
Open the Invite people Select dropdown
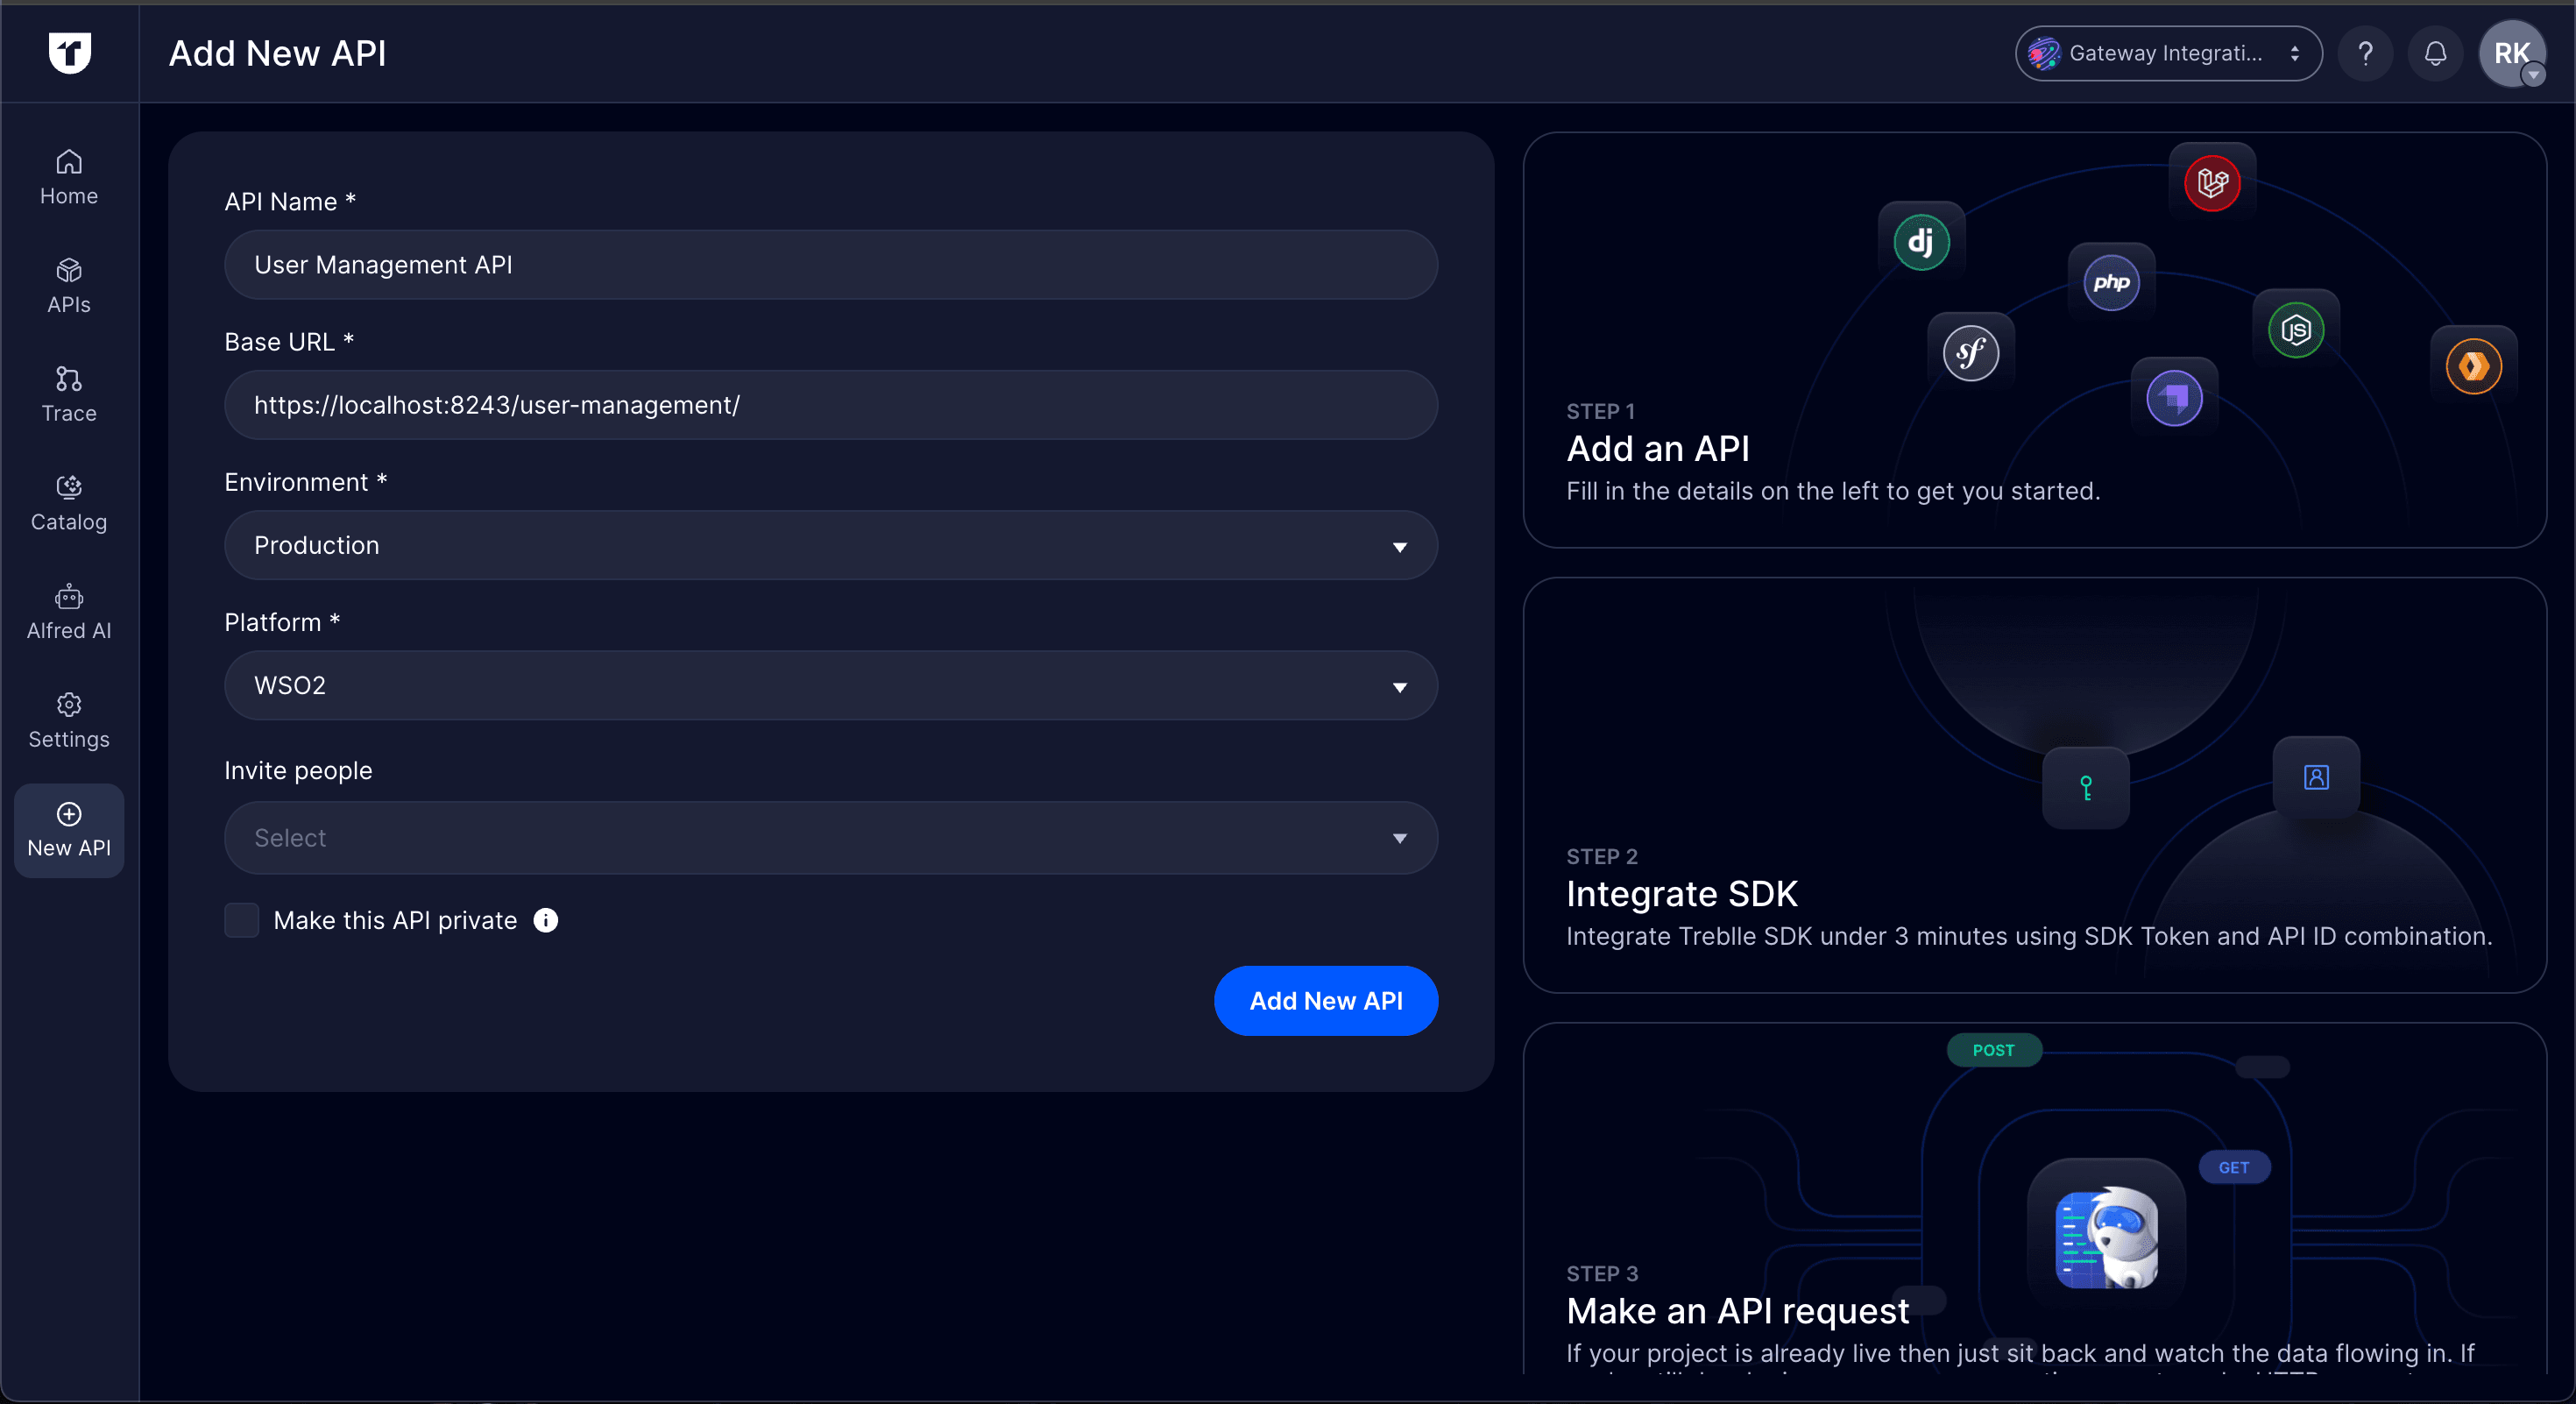point(830,838)
